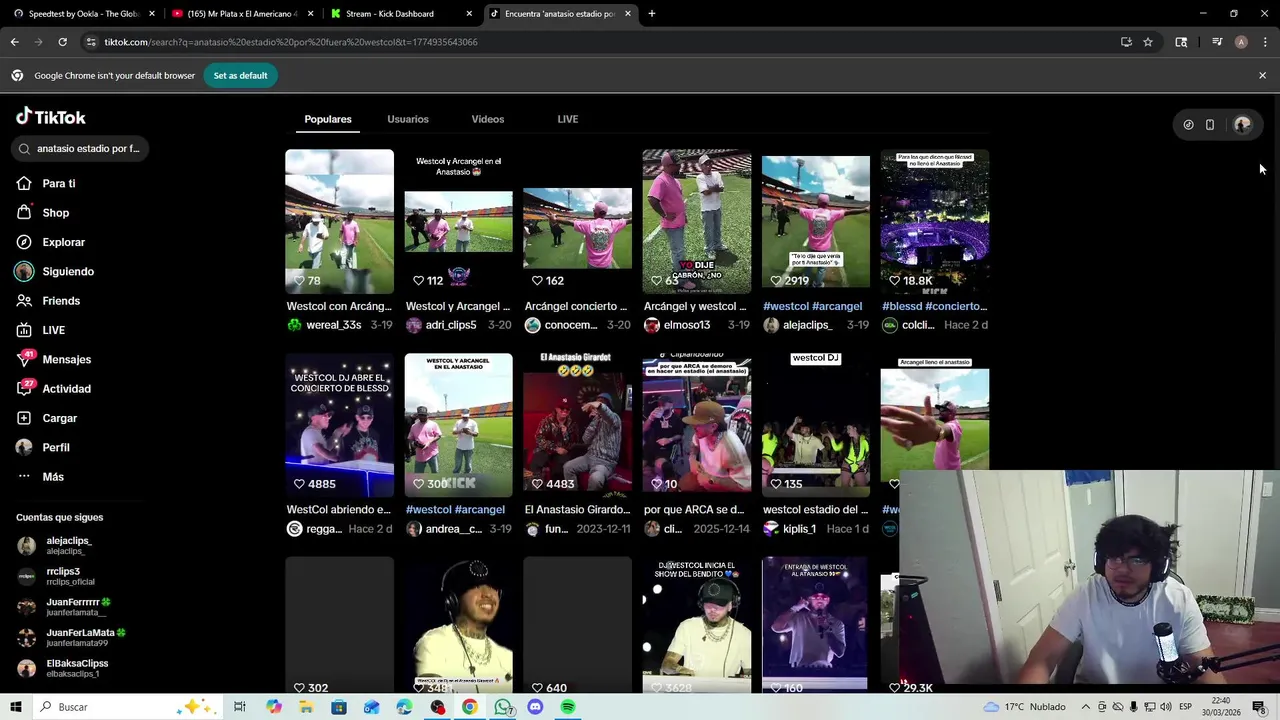
Task: Switch to the Videos tab
Action: pyautogui.click(x=488, y=119)
